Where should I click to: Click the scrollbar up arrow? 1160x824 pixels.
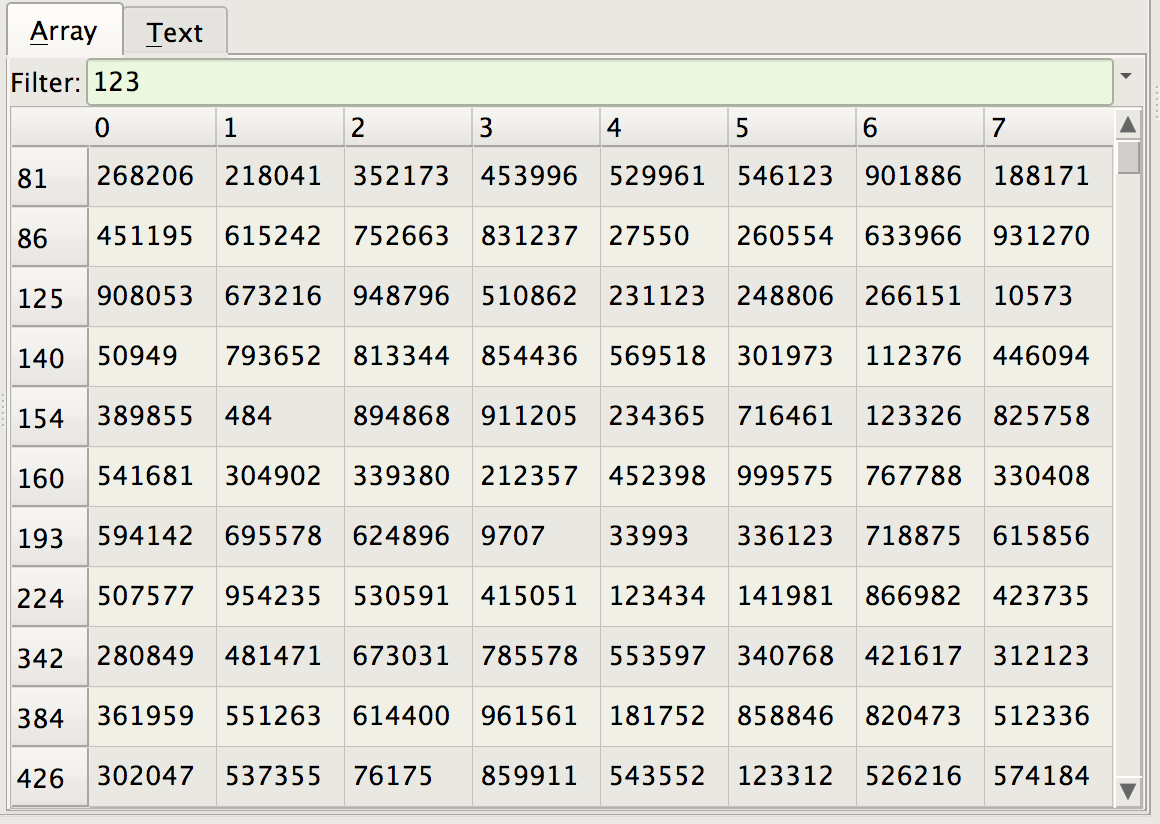1127,125
